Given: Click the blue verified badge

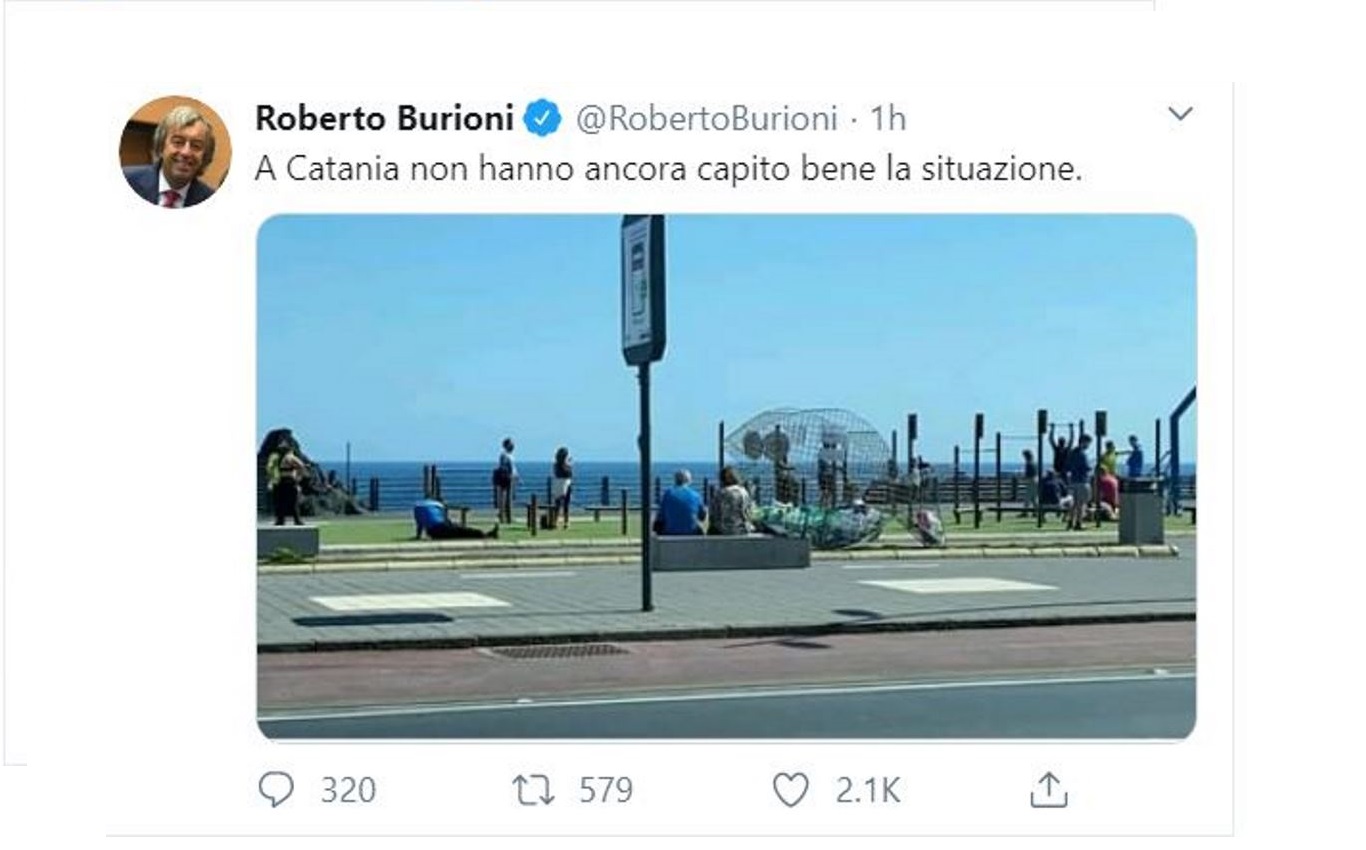Looking at the screenshot, I should click(x=543, y=119).
